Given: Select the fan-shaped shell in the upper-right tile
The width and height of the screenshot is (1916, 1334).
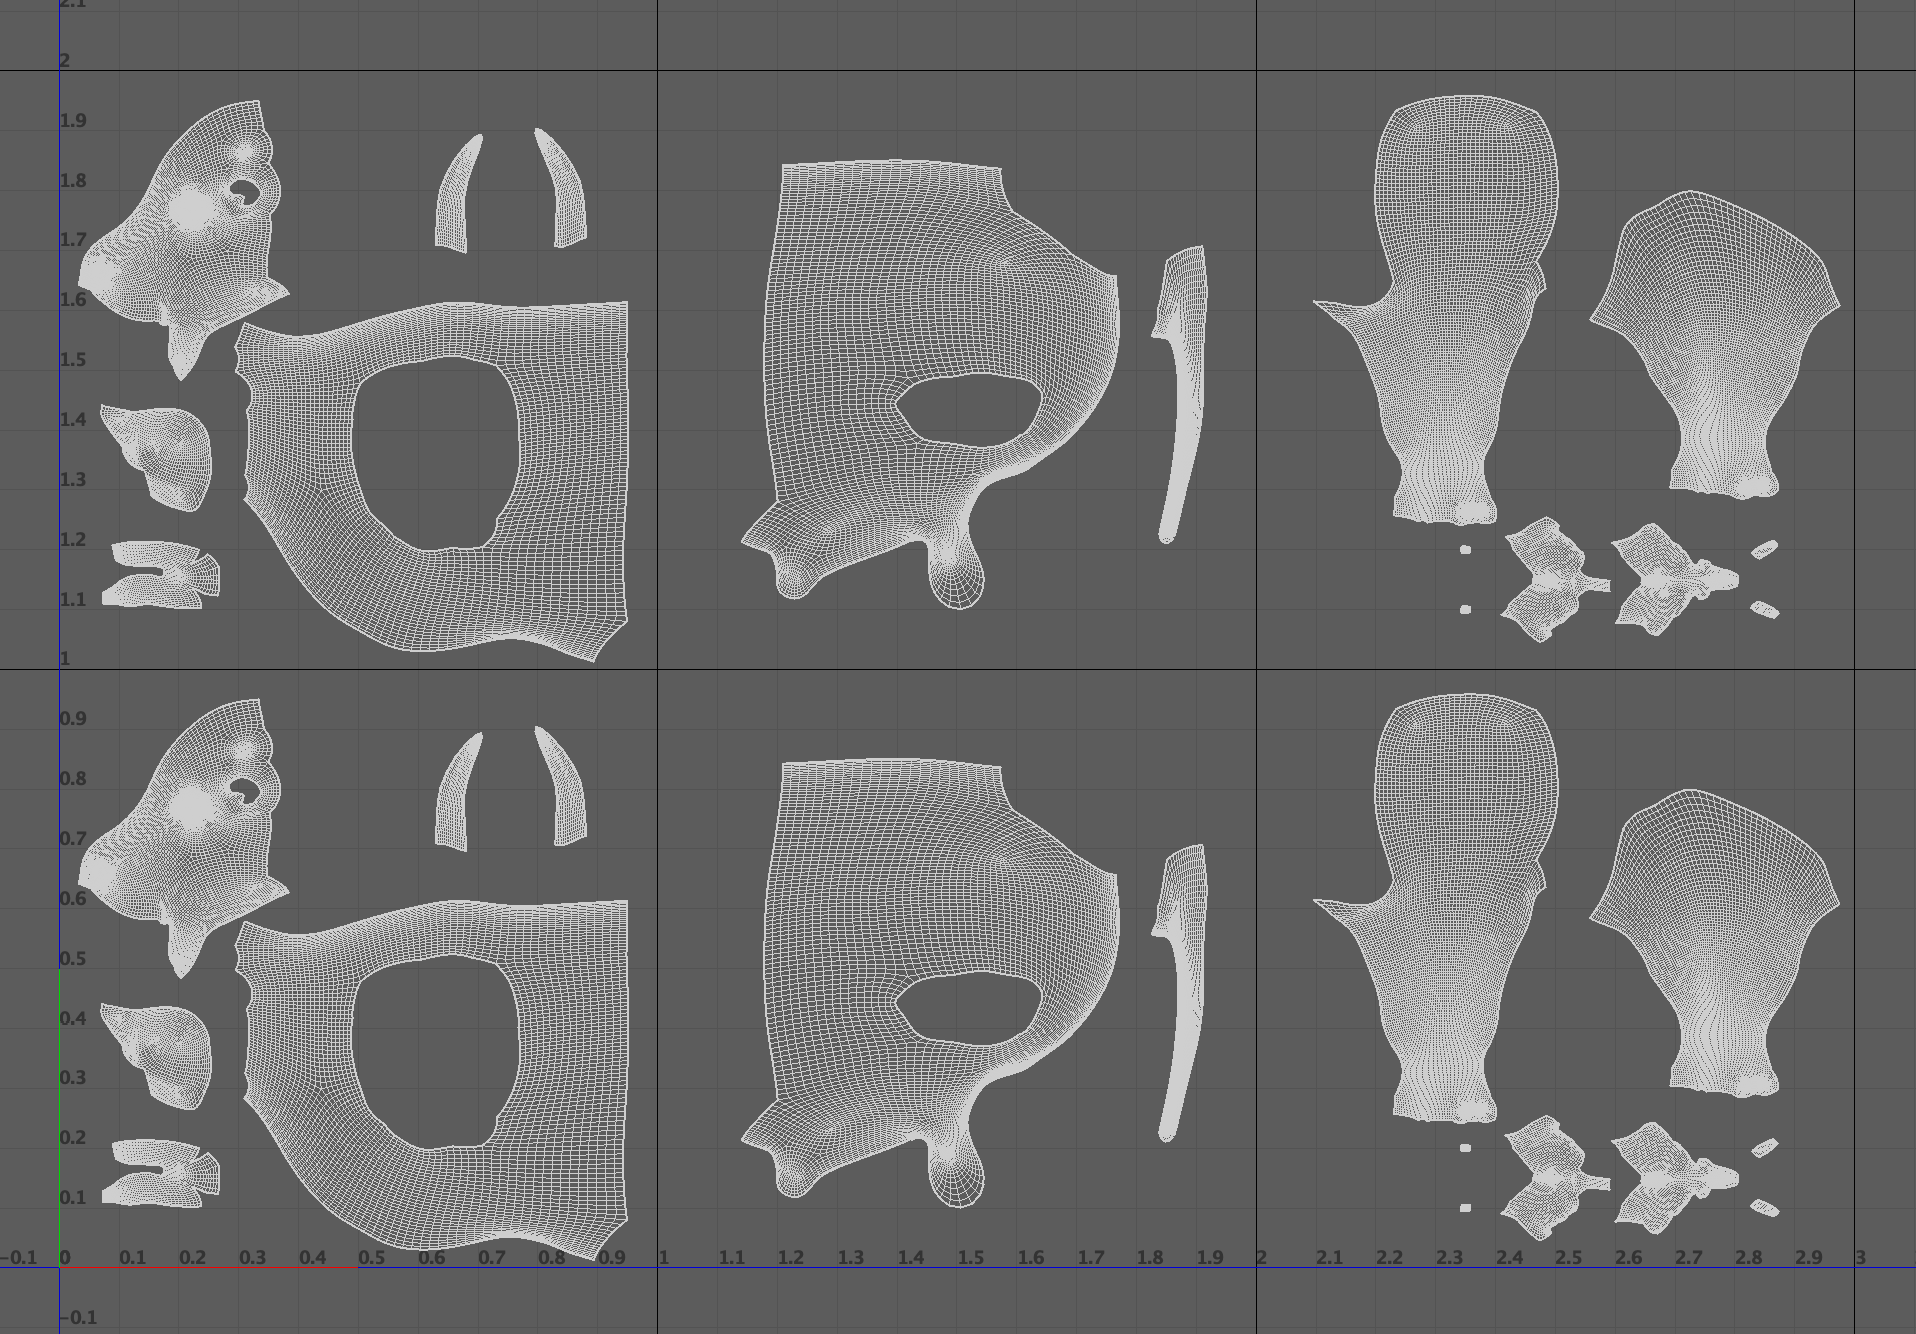Looking at the screenshot, I should [1715, 330].
